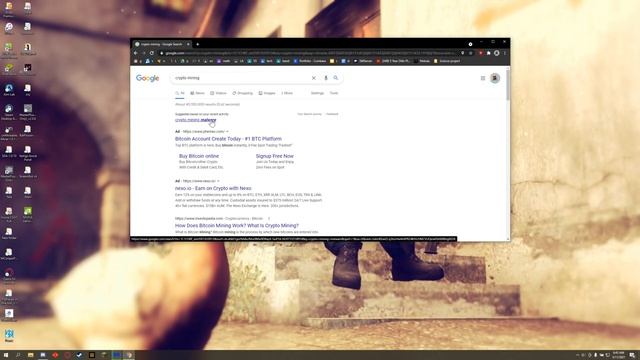This screenshot has height=360, width=640.
Task: Start voice search with the microphone icon
Action: (x=326, y=78)
